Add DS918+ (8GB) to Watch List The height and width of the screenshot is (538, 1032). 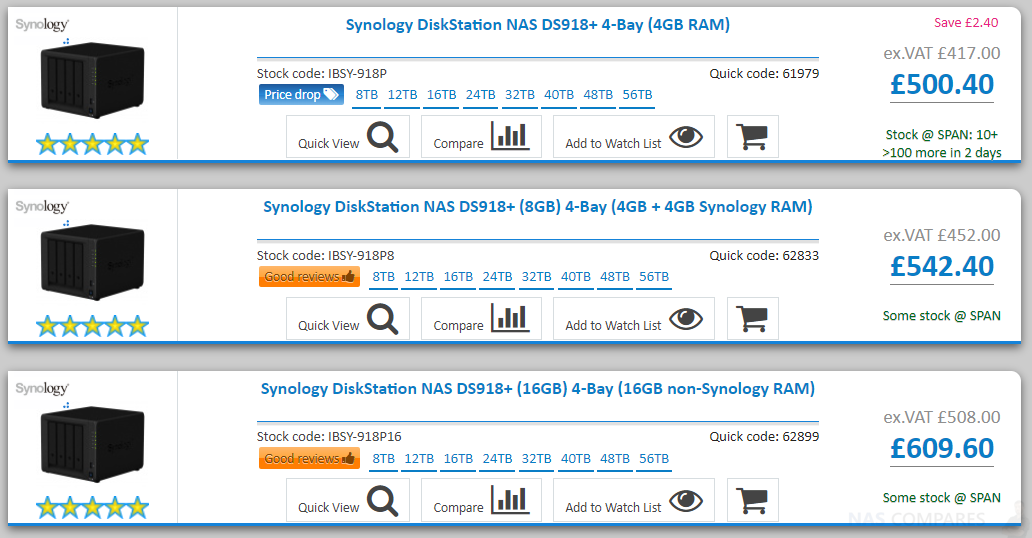pos(634,319)
